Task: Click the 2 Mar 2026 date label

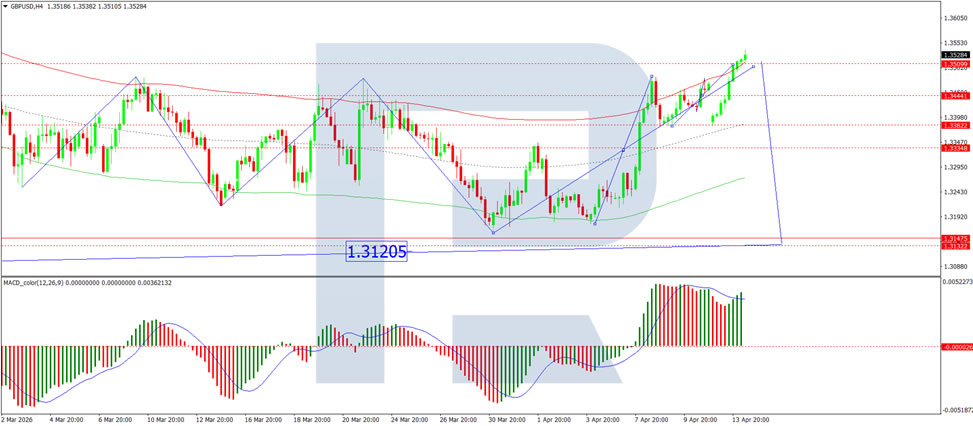Action: click(15, 419)
